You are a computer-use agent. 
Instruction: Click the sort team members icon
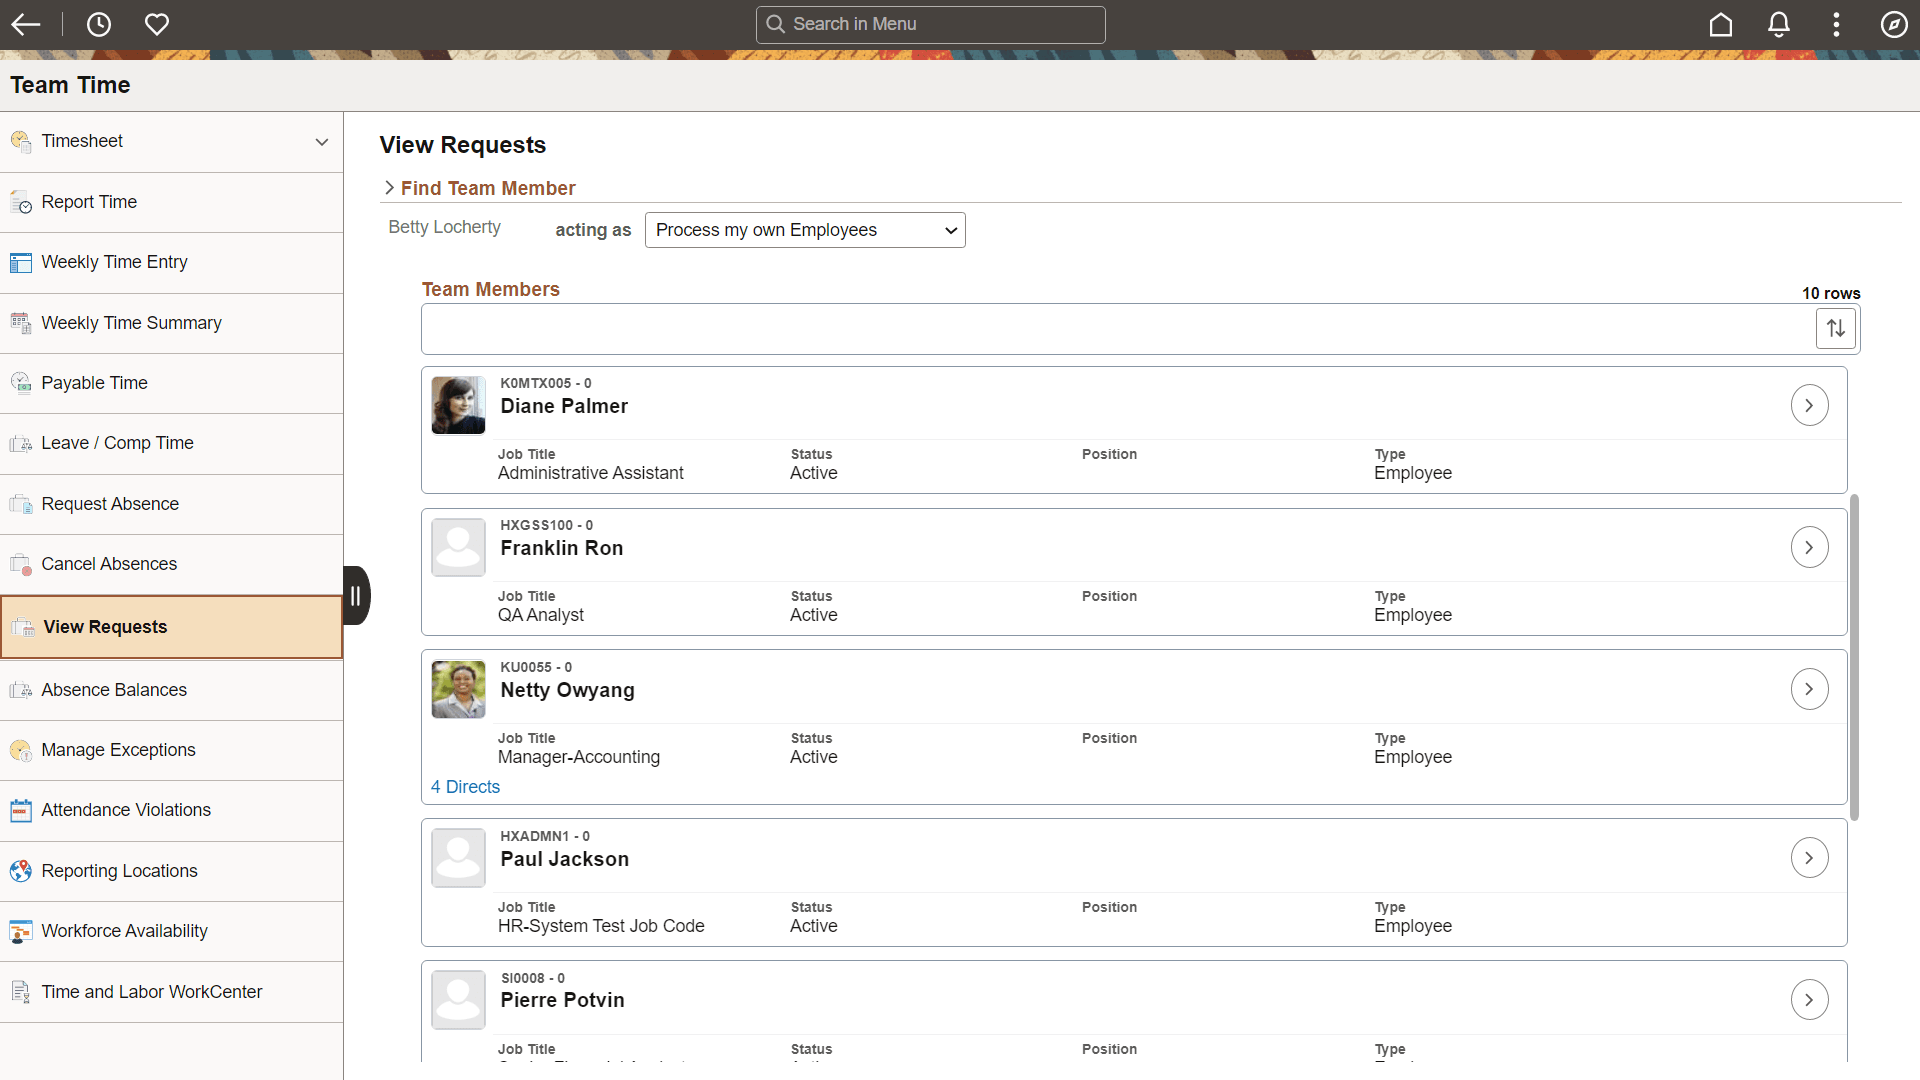[1836, 328]
